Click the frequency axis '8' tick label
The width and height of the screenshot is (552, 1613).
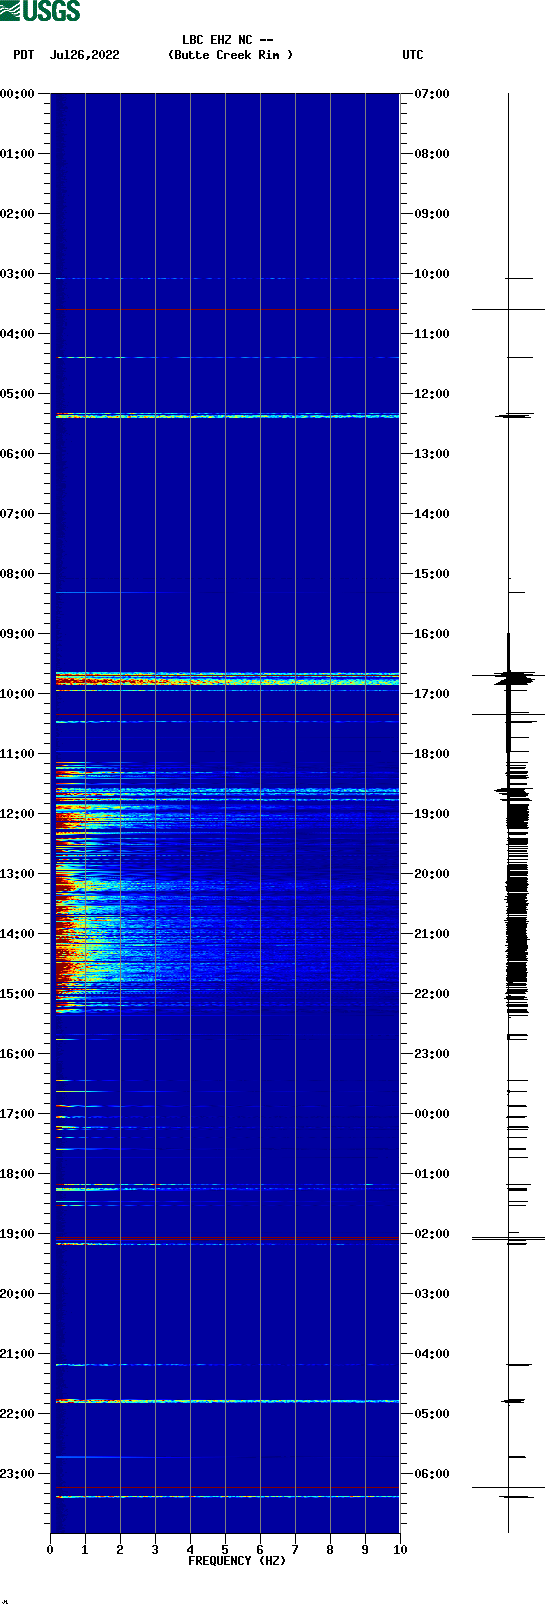[x=330, y=1550]
